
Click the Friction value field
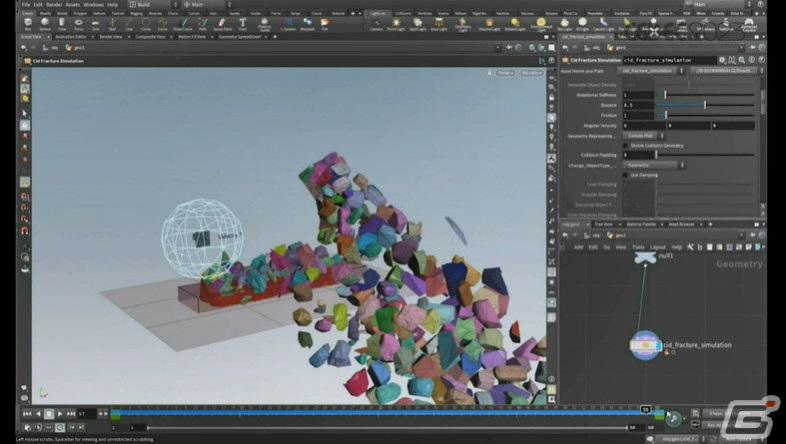point(638,115)
